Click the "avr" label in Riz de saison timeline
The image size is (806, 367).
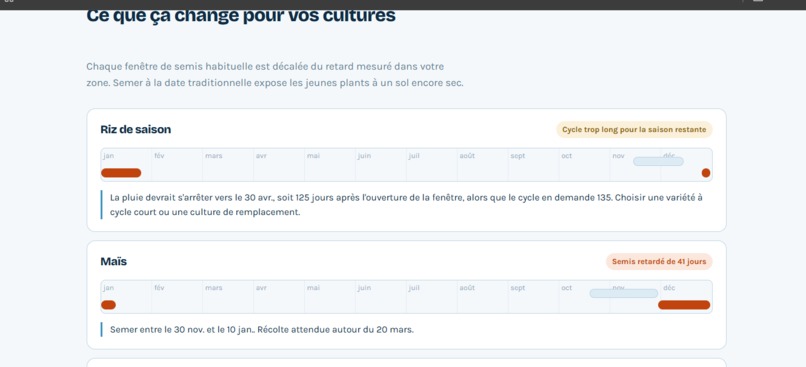[261, 156]
